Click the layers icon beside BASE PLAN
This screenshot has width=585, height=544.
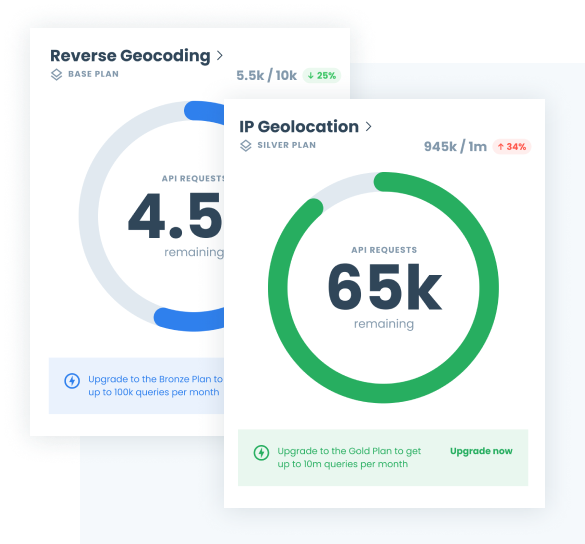tap(56, 75)
